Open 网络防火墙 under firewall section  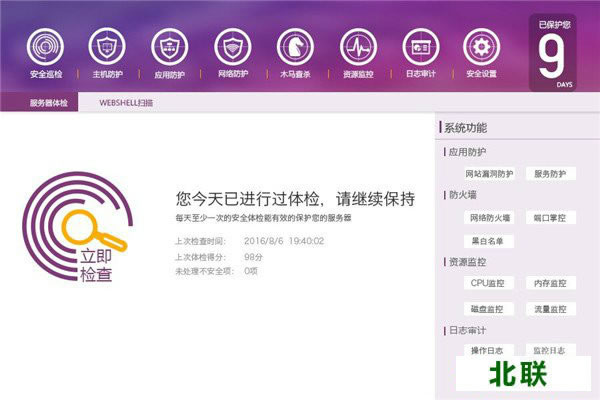click(490, 217)
